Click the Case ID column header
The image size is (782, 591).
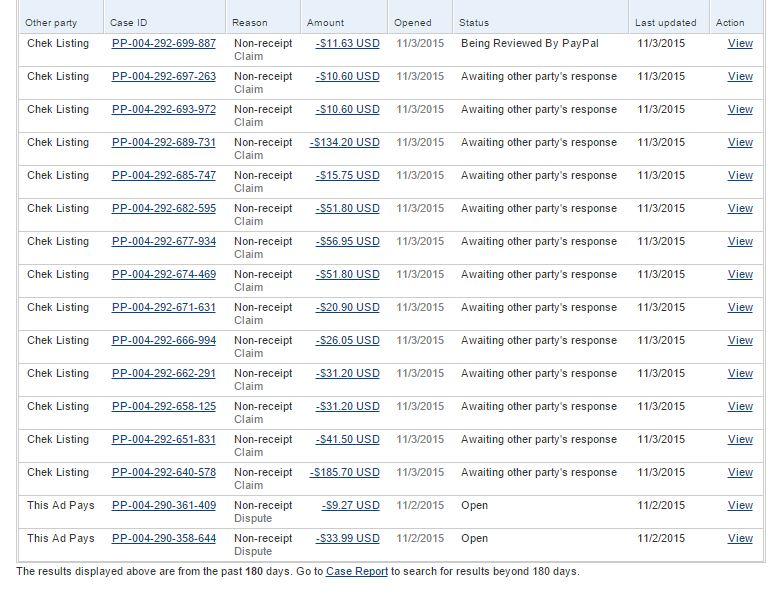coord(129,23)
